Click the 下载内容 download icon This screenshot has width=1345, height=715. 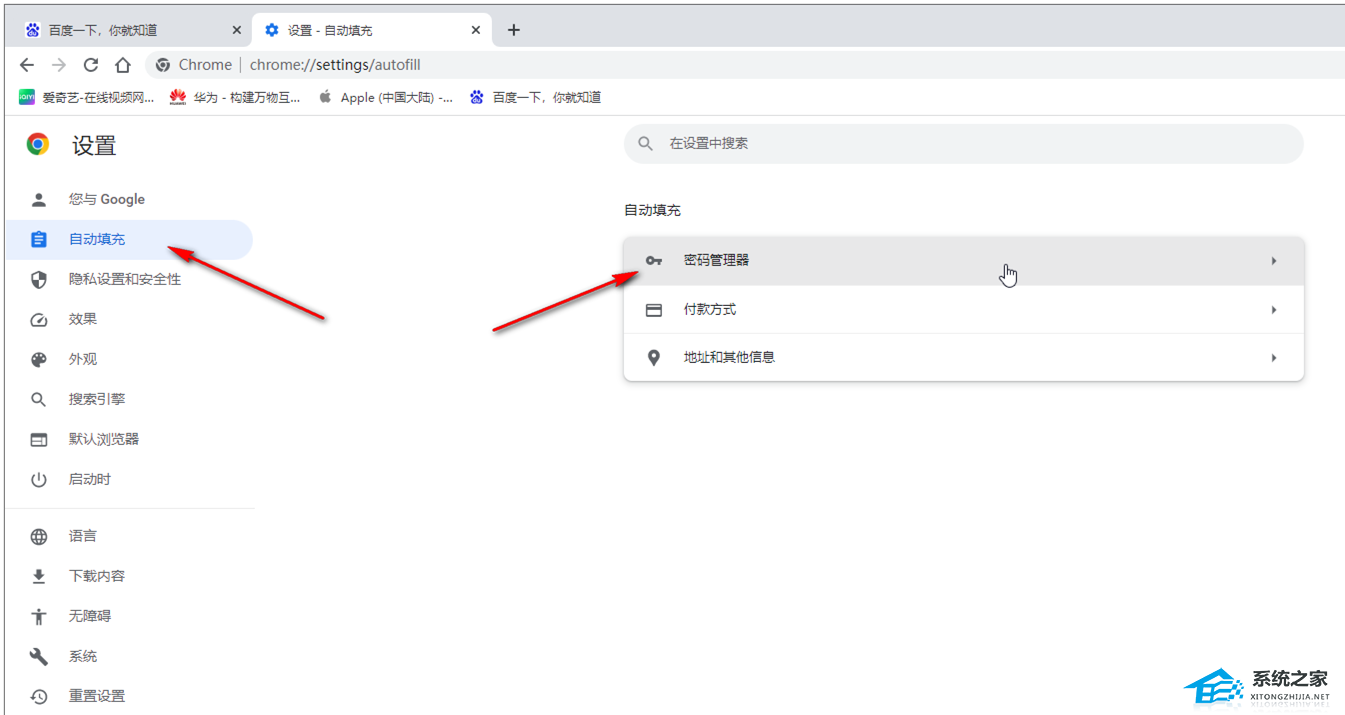click(39, 577)
